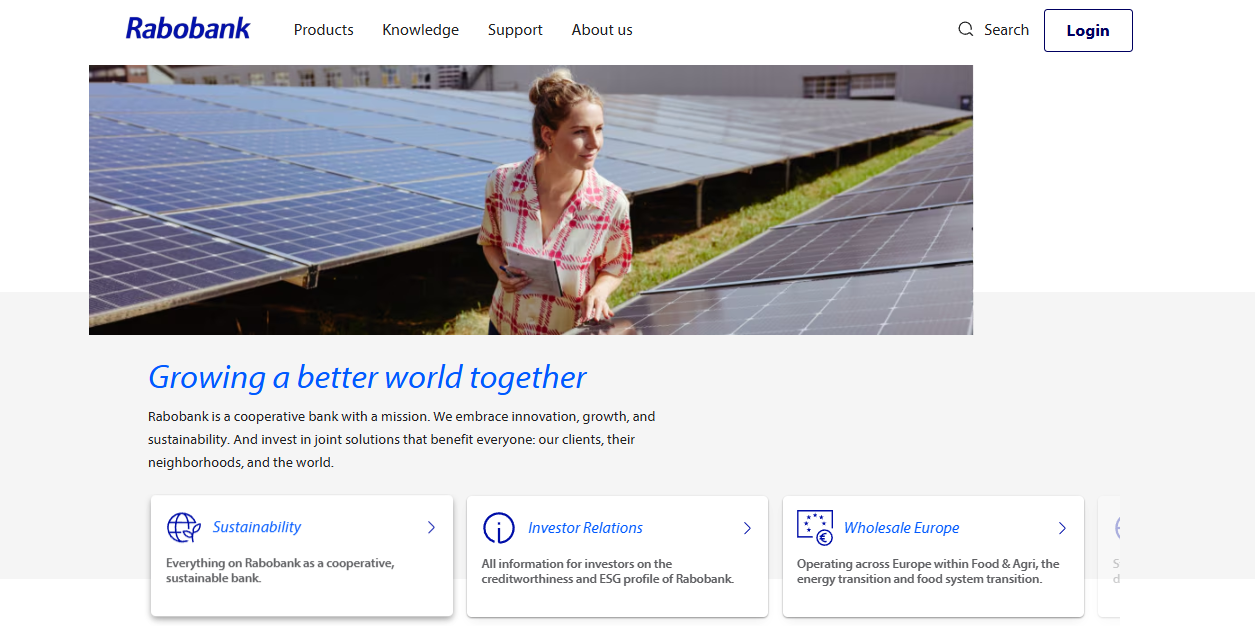The image size is (1255, 626).
Task: Open the Sustainability title link
Action: [x=257, y=527]
